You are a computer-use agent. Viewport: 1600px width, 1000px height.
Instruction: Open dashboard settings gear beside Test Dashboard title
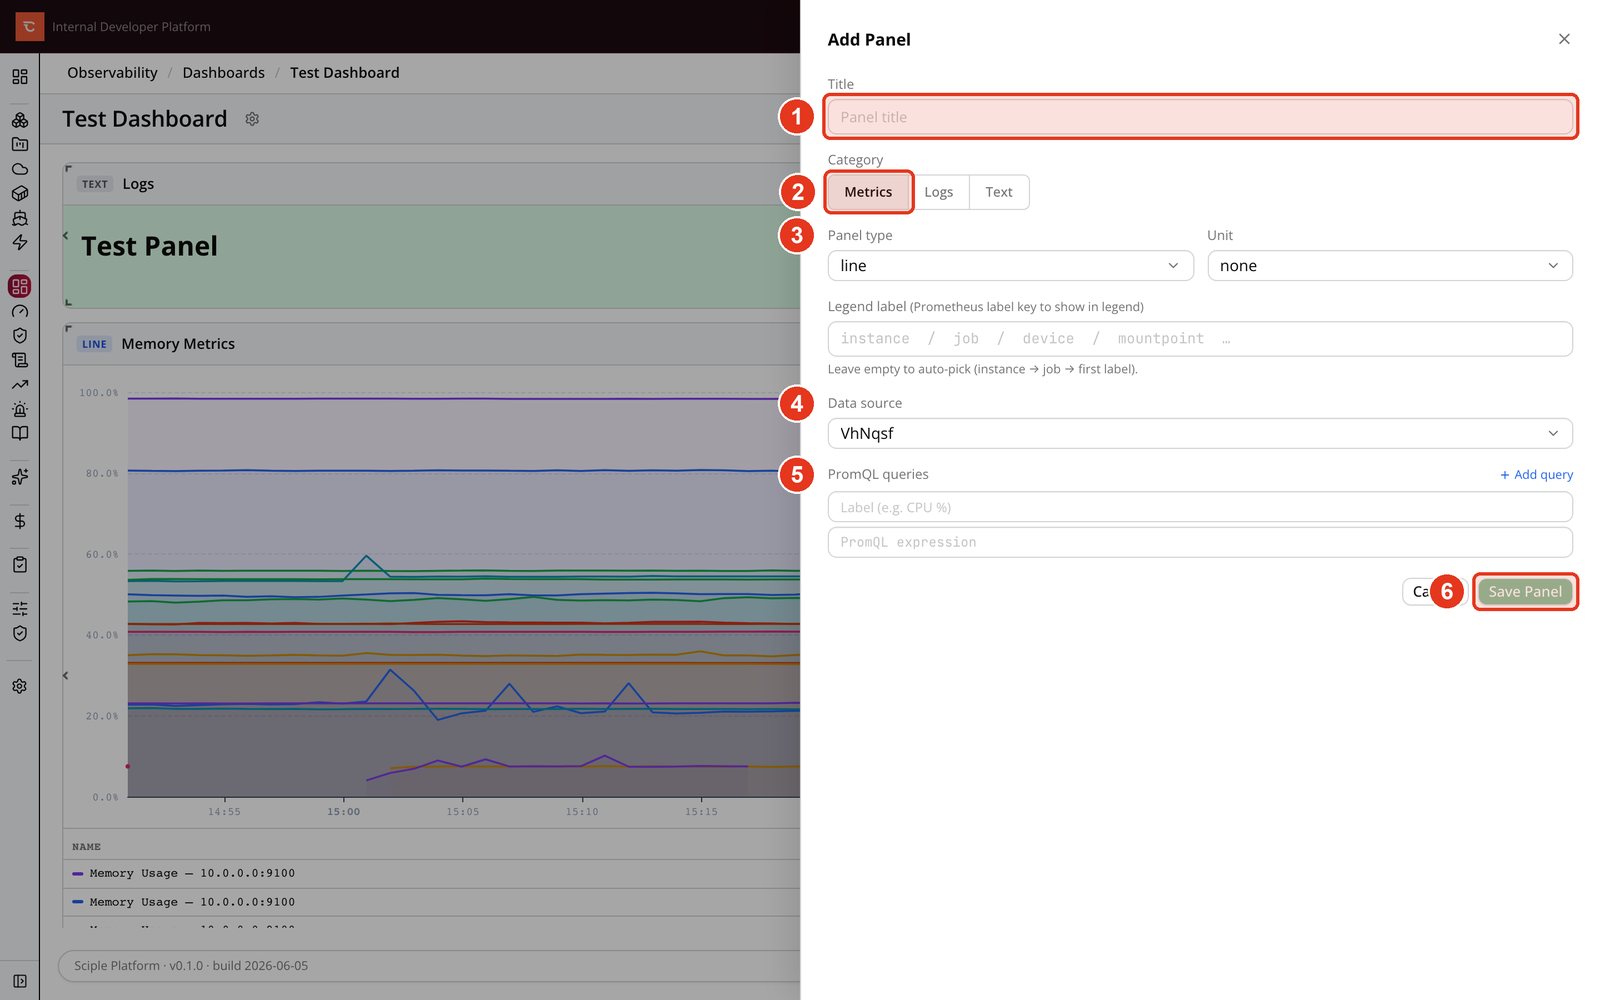[252, 119]
